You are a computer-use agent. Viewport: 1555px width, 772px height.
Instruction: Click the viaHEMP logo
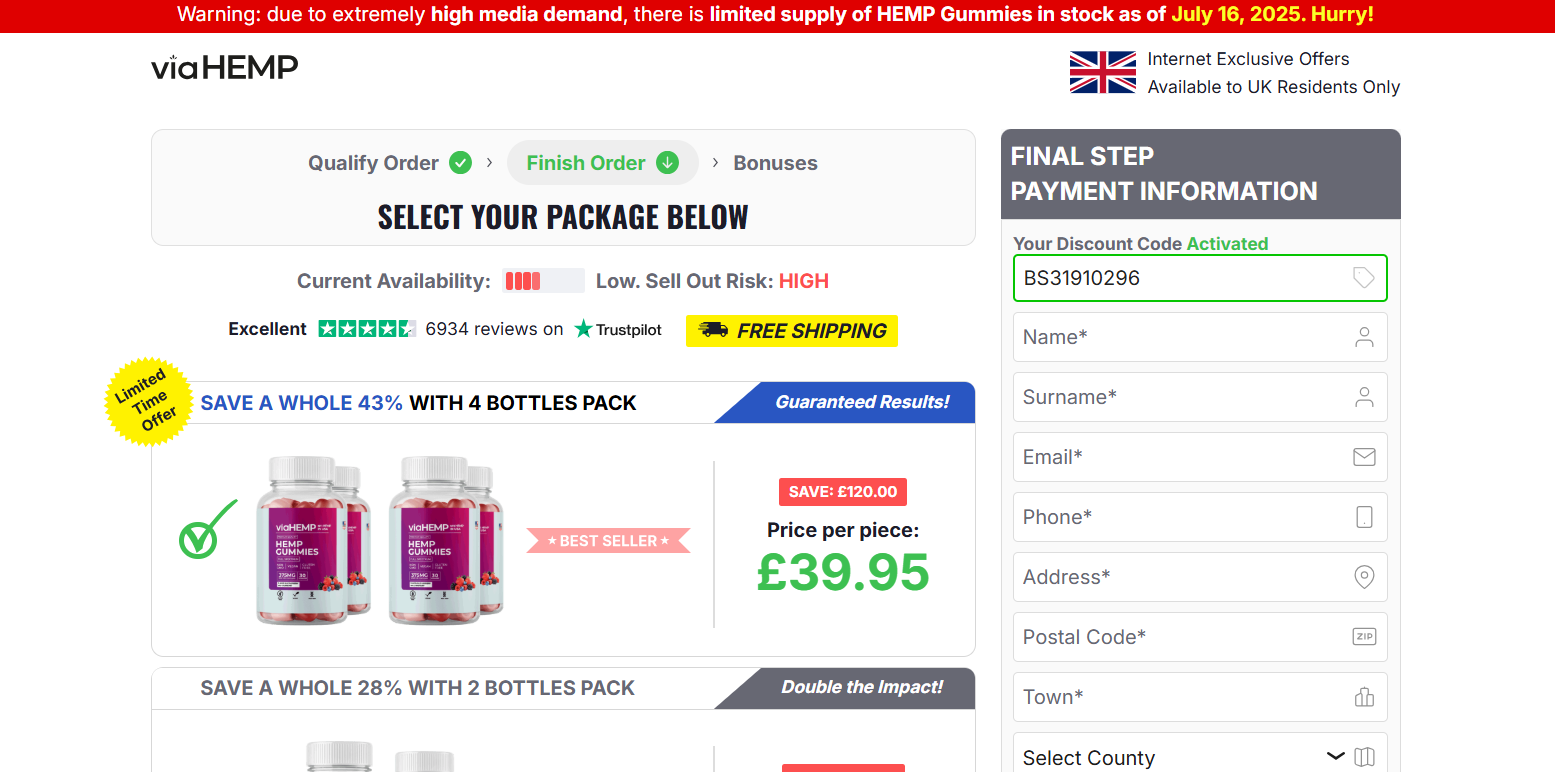click(x=225, y=68)
